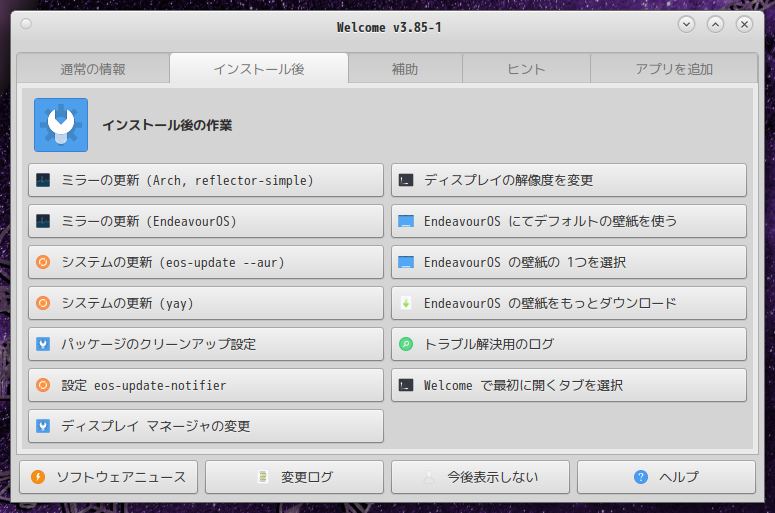Open the ヒント tab
Screen dimensions: 775x513
[526, 69]
